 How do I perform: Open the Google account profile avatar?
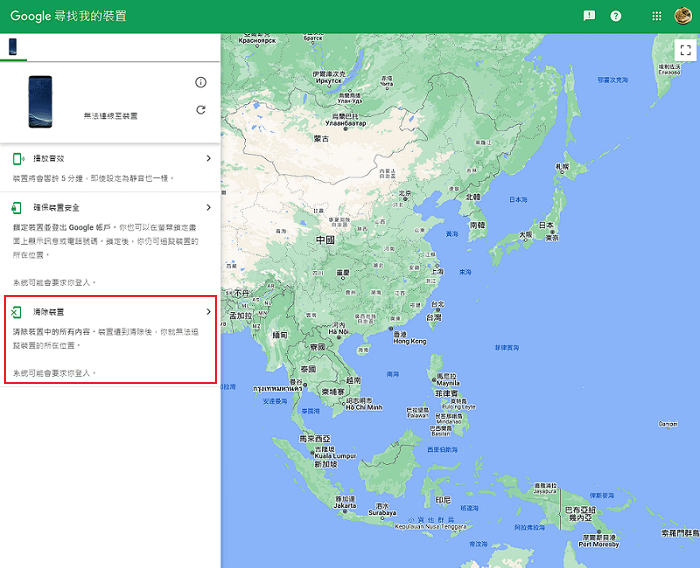pyautogui.click(x=683, y=16)
